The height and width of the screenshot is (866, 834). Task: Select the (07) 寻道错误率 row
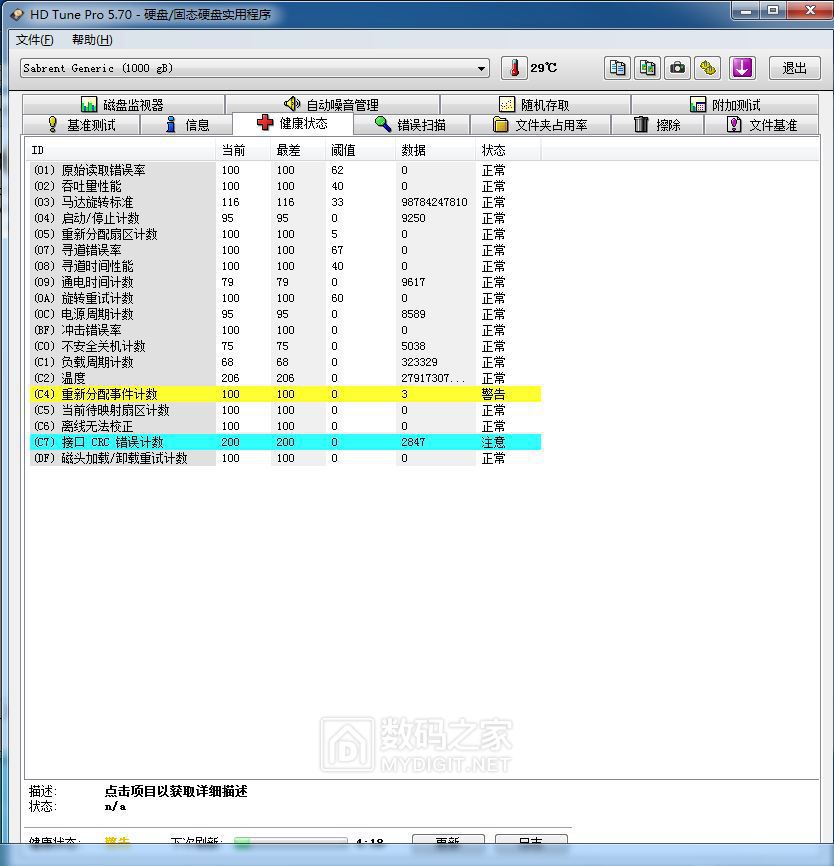point(286,250)
